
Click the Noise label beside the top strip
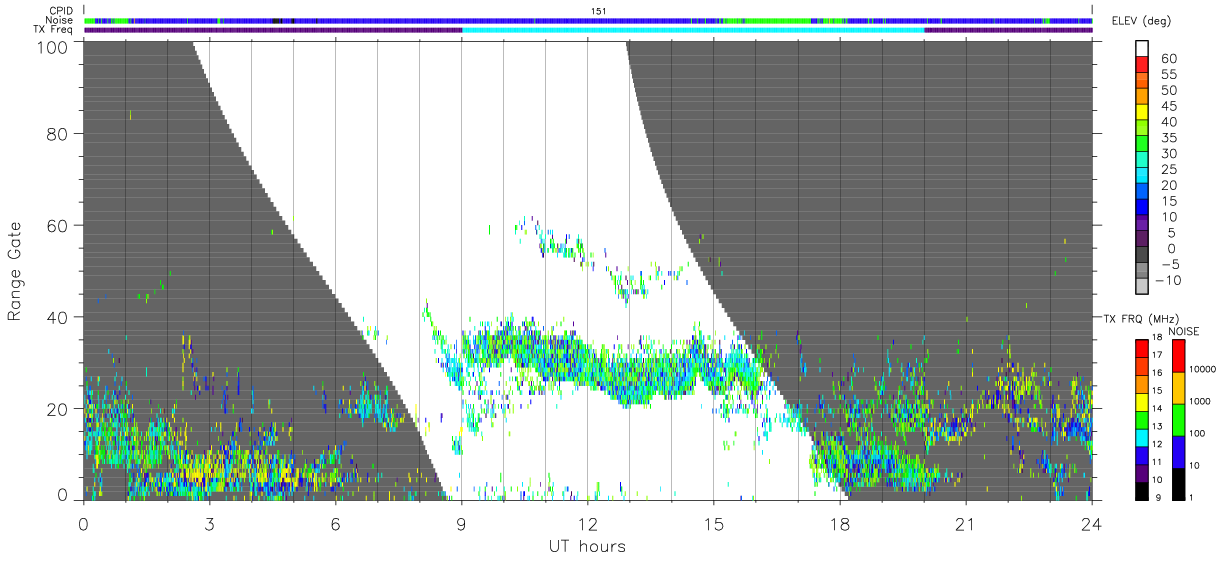point(59,20)
